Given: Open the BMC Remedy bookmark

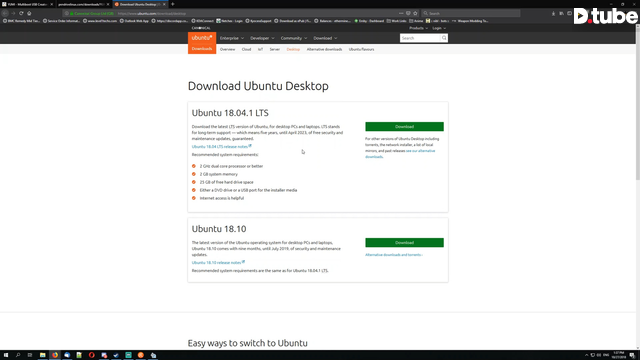Looking at the screenshot, I should click(x=21, y=21).
